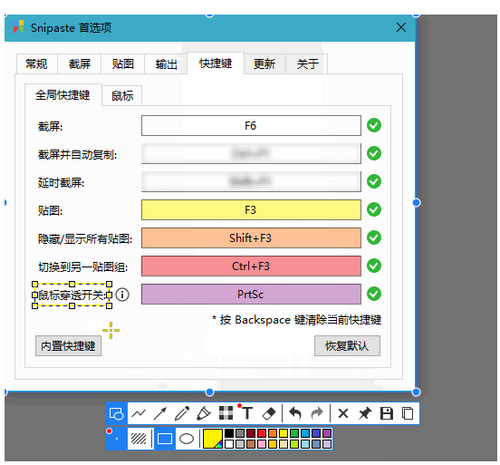Pick the eraser tool
The width and height of the screenshot is (500, 465).
tap(269, 414)
